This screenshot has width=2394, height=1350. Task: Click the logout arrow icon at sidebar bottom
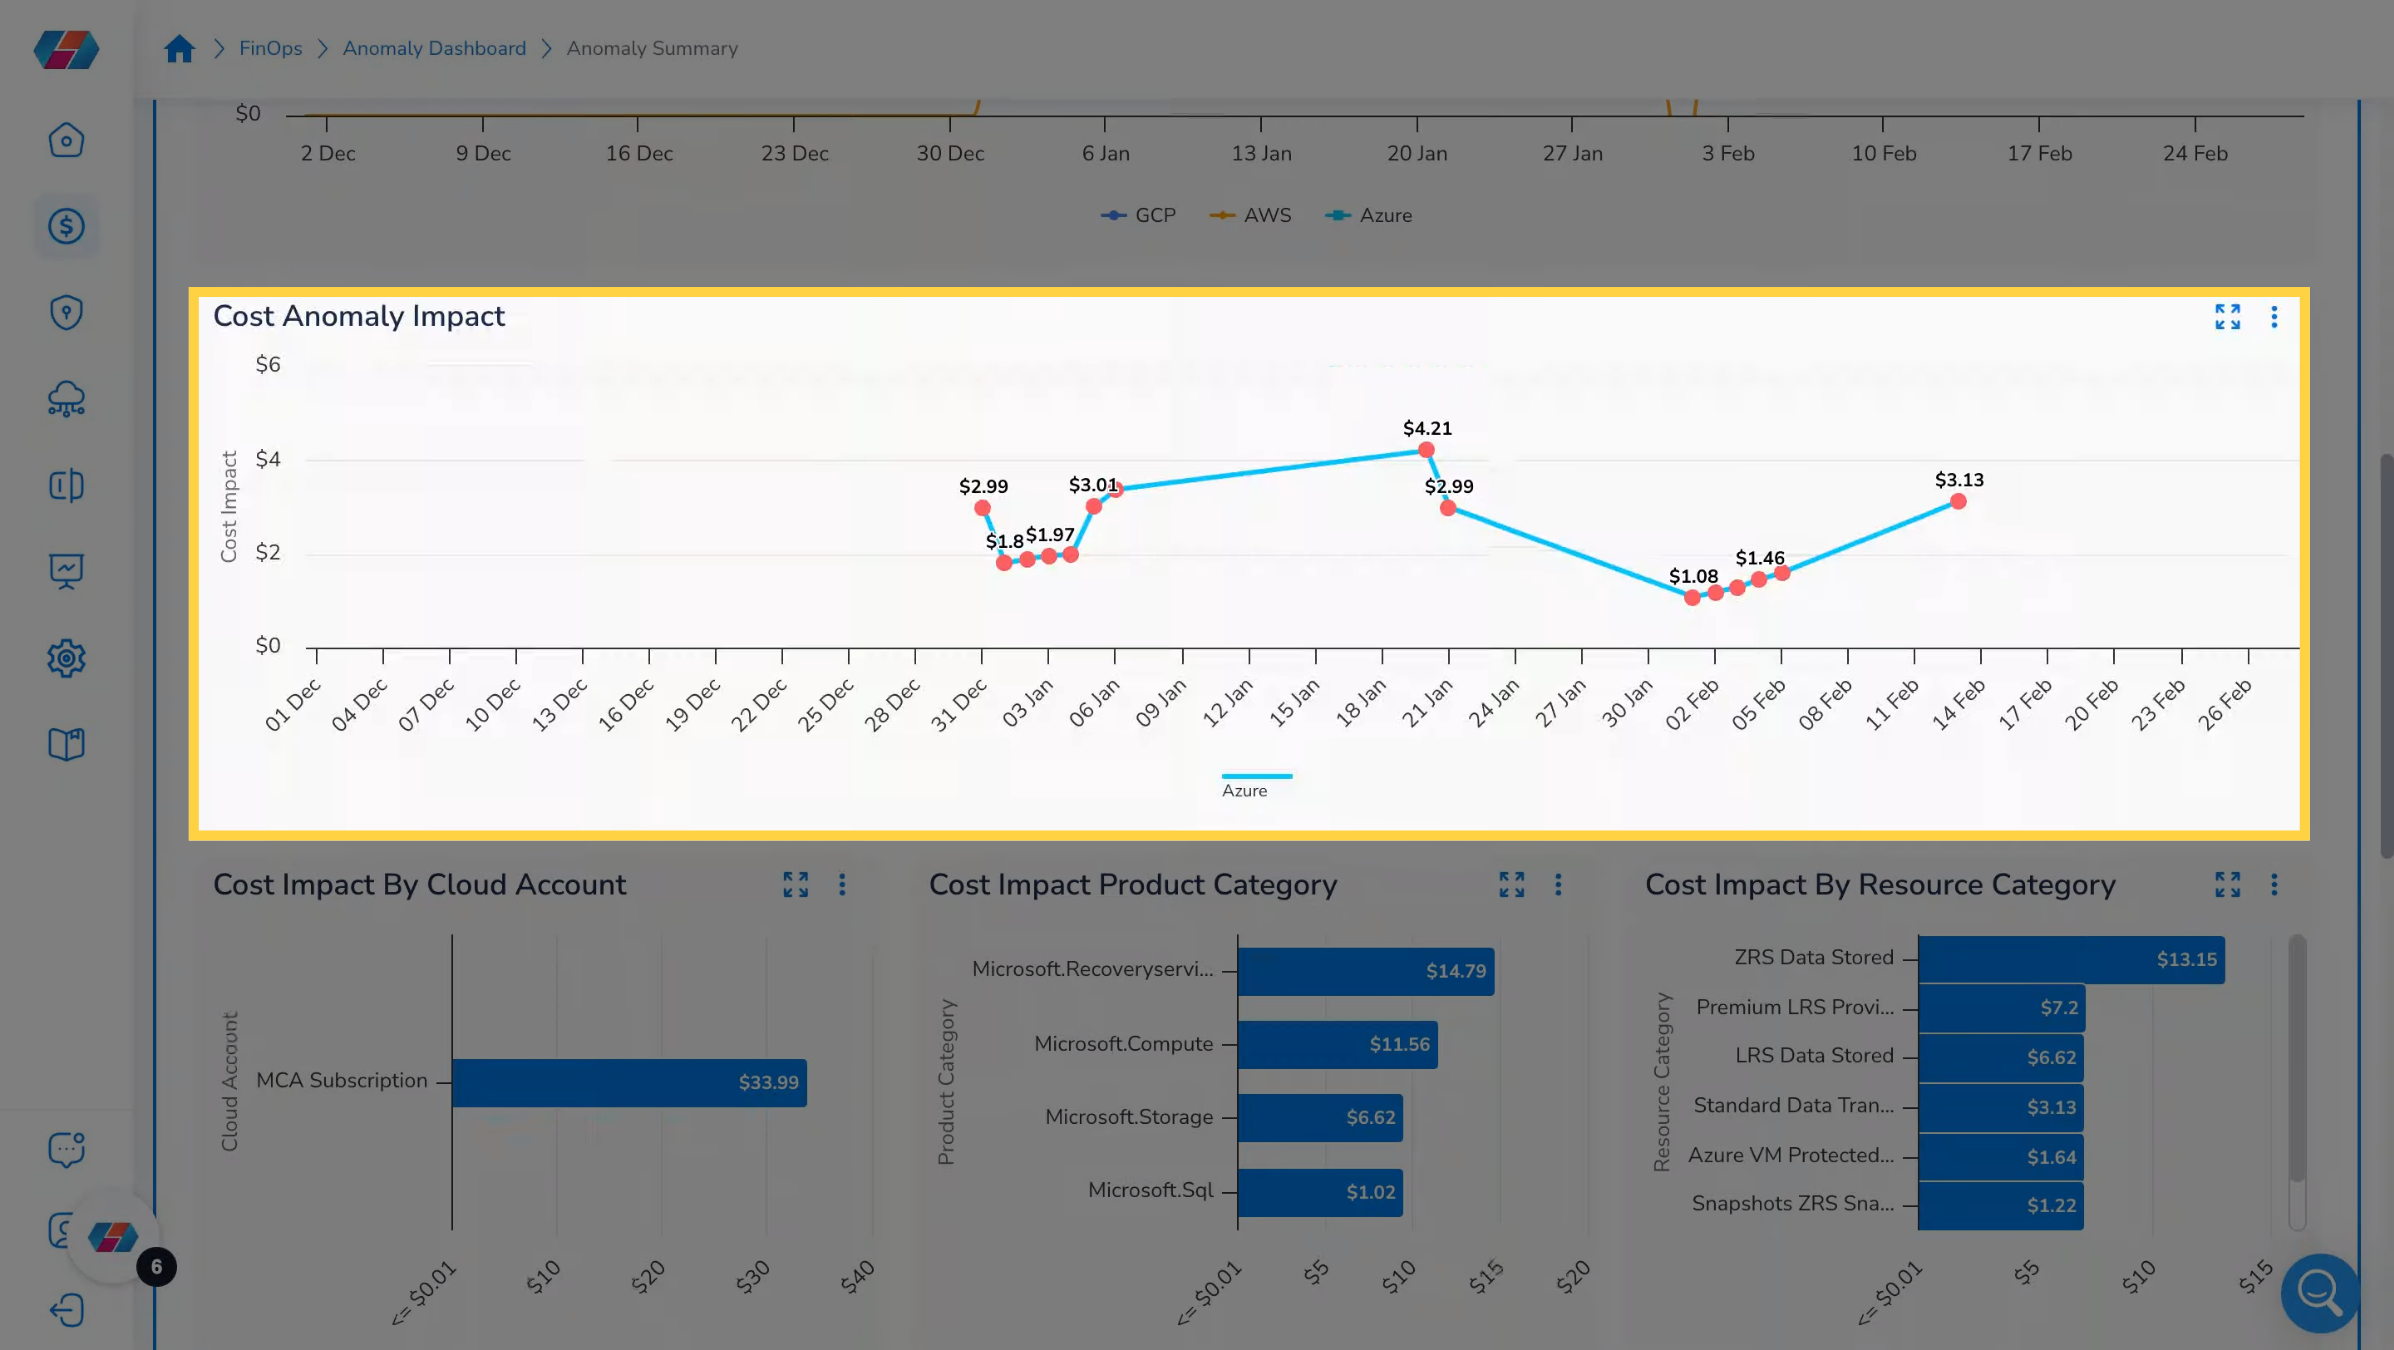point(66,1311)
